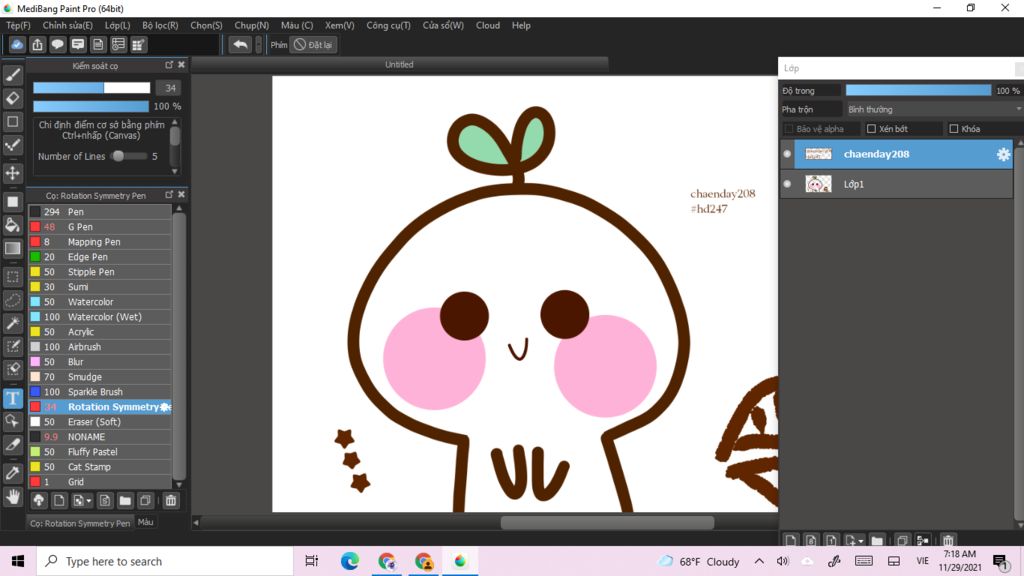1024x576 pixels.
Task: Switch to the Màu tab
Action: click(x=146, y=522)
